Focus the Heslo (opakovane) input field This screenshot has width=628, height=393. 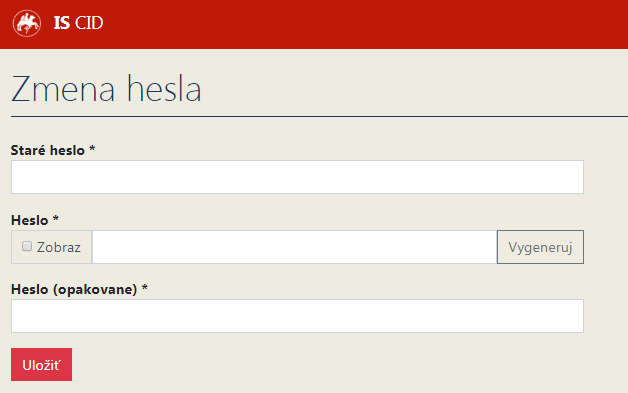[297, 316]
